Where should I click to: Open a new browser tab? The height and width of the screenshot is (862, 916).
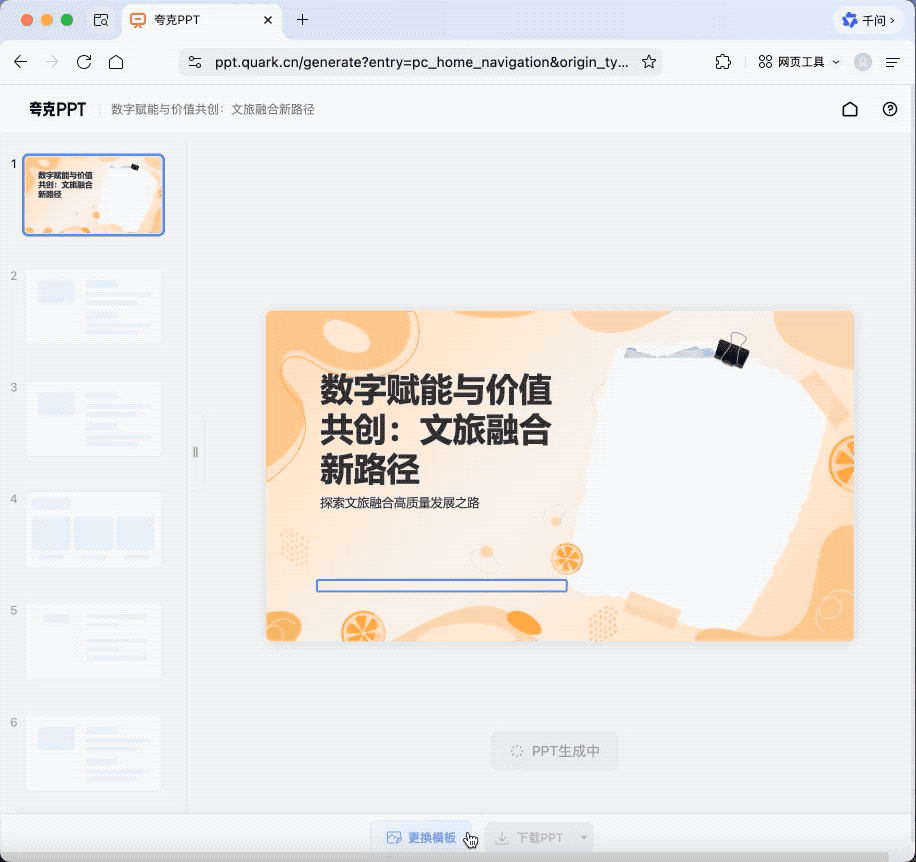302,20
